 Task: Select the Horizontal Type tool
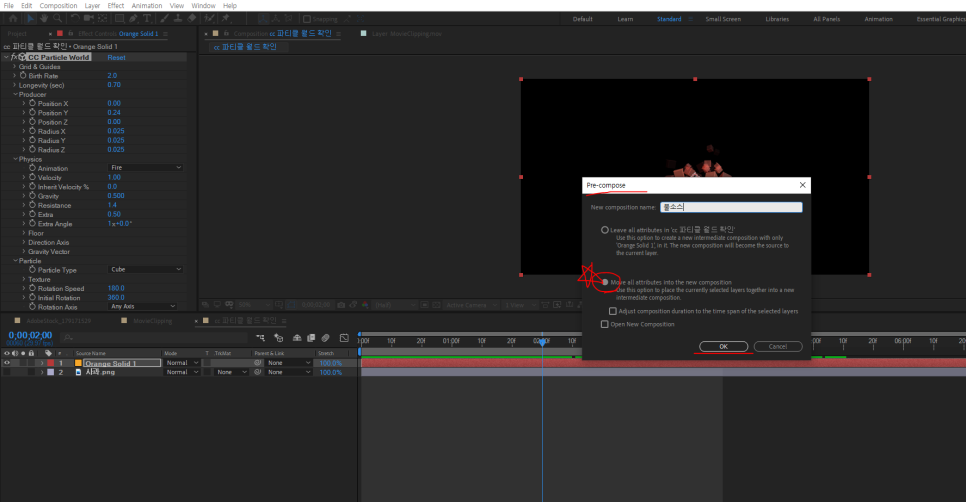147,19
